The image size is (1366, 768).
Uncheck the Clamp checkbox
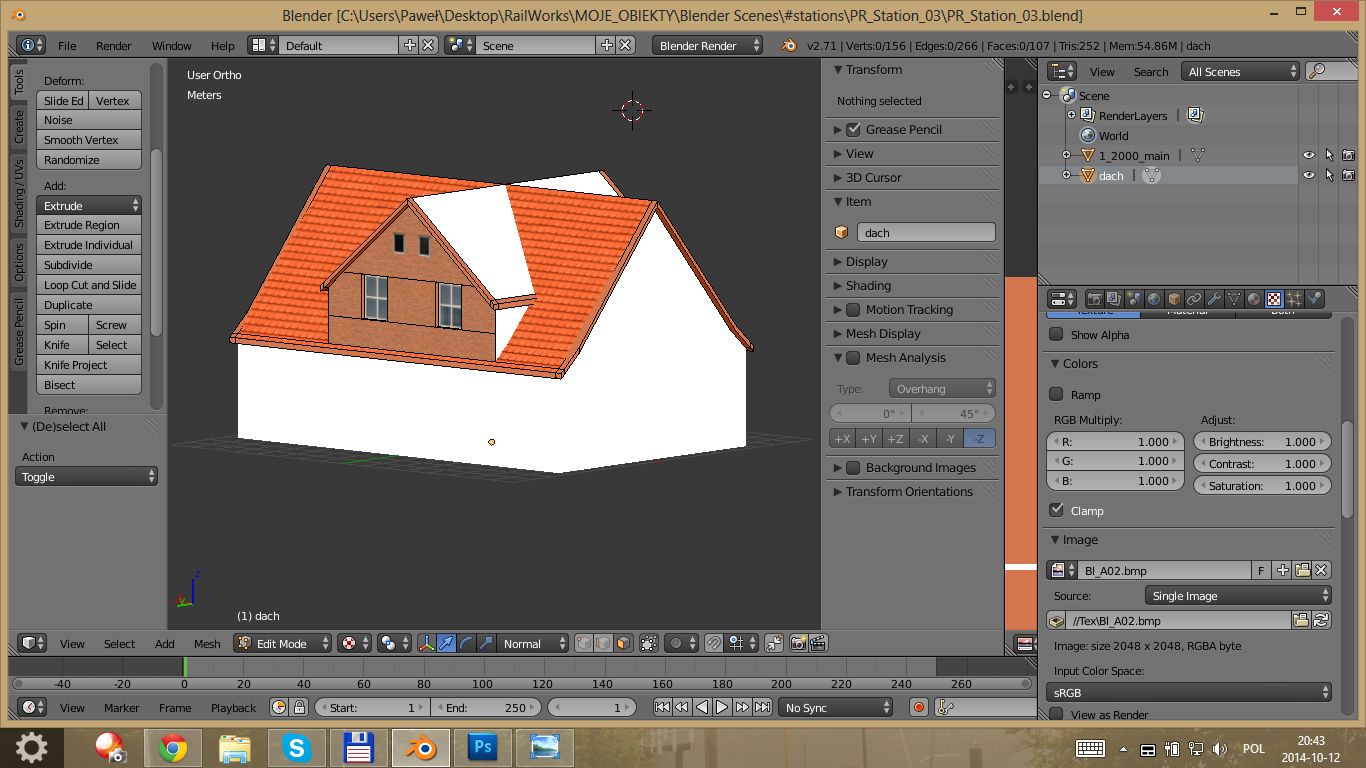(x=1056, y=511)
